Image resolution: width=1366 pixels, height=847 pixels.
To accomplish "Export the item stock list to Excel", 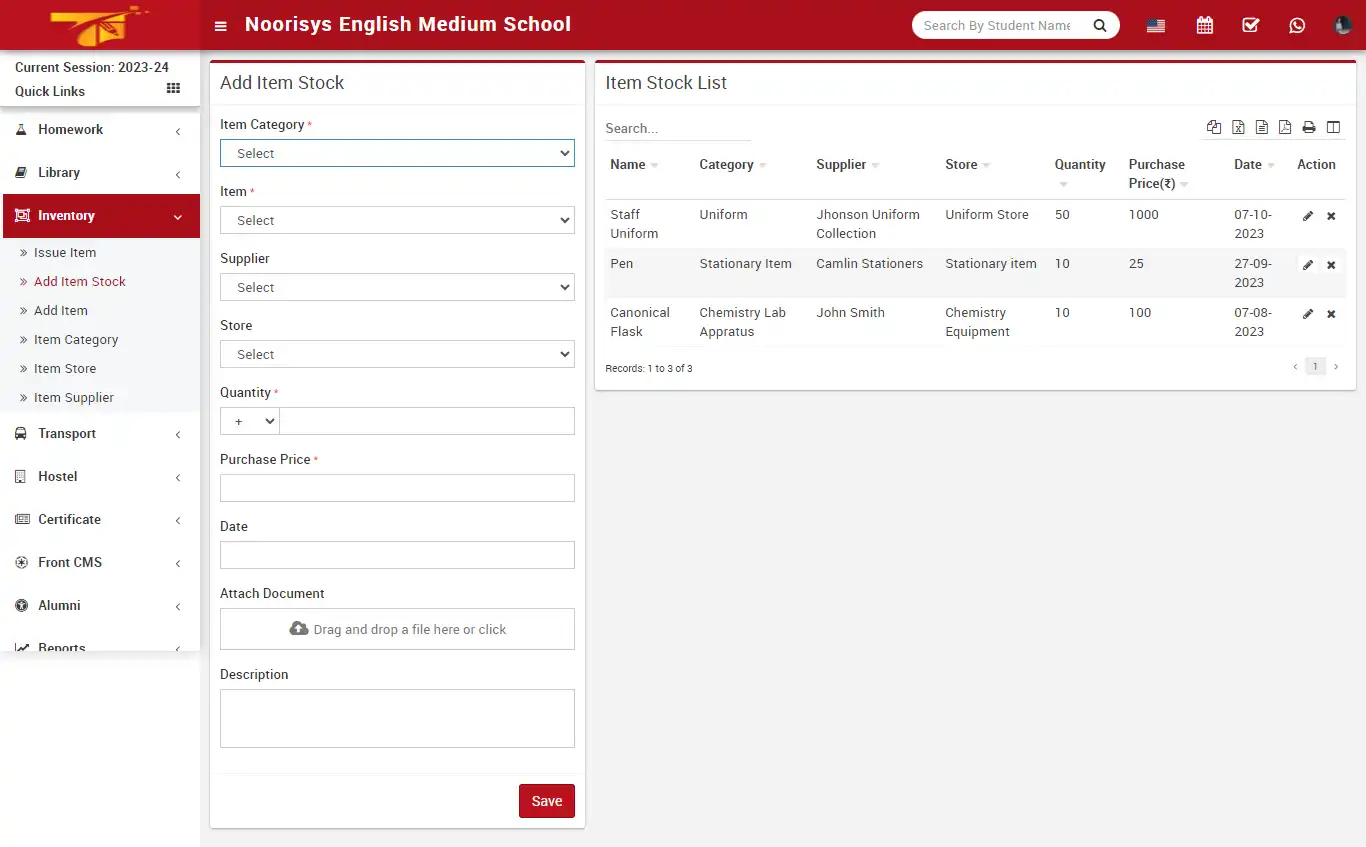I will 1238,127.
